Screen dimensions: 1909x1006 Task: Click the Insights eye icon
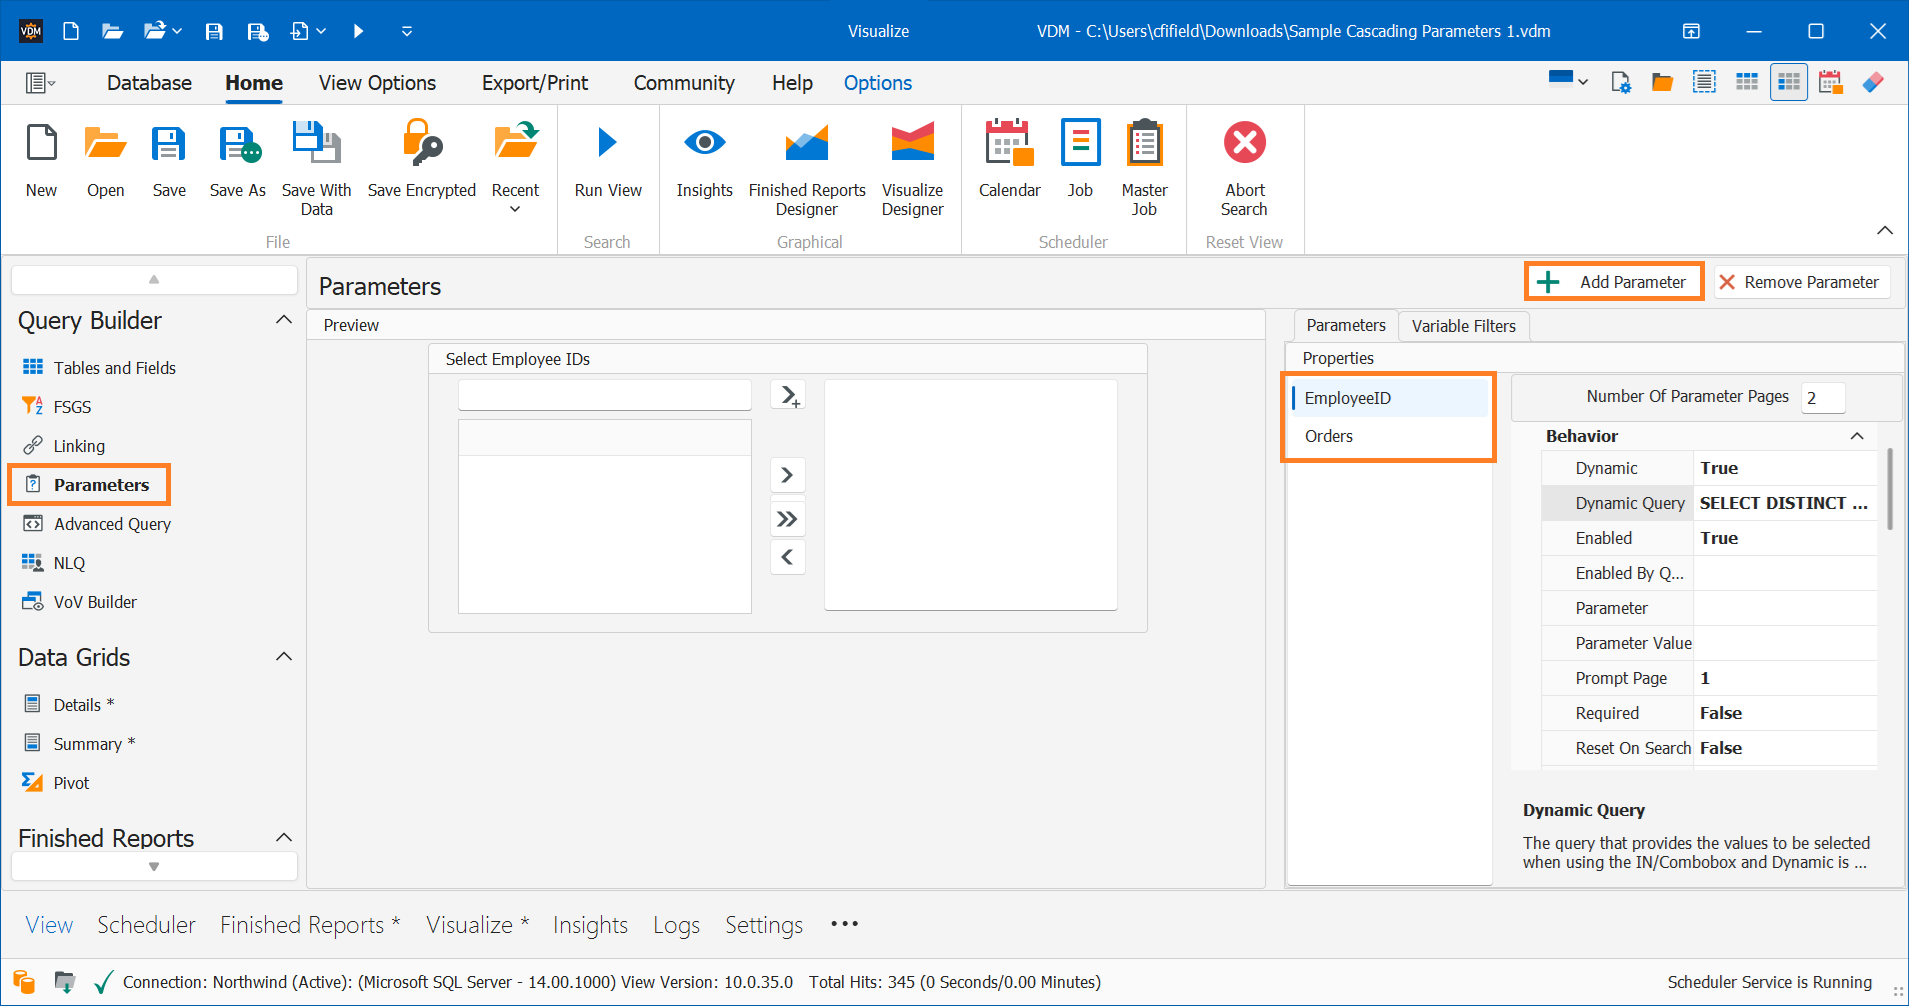(704, 143)
